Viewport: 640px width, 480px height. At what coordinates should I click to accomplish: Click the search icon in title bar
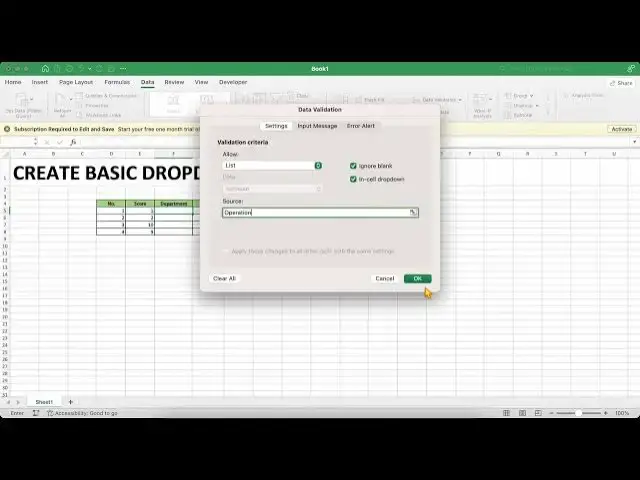point(502,69)
